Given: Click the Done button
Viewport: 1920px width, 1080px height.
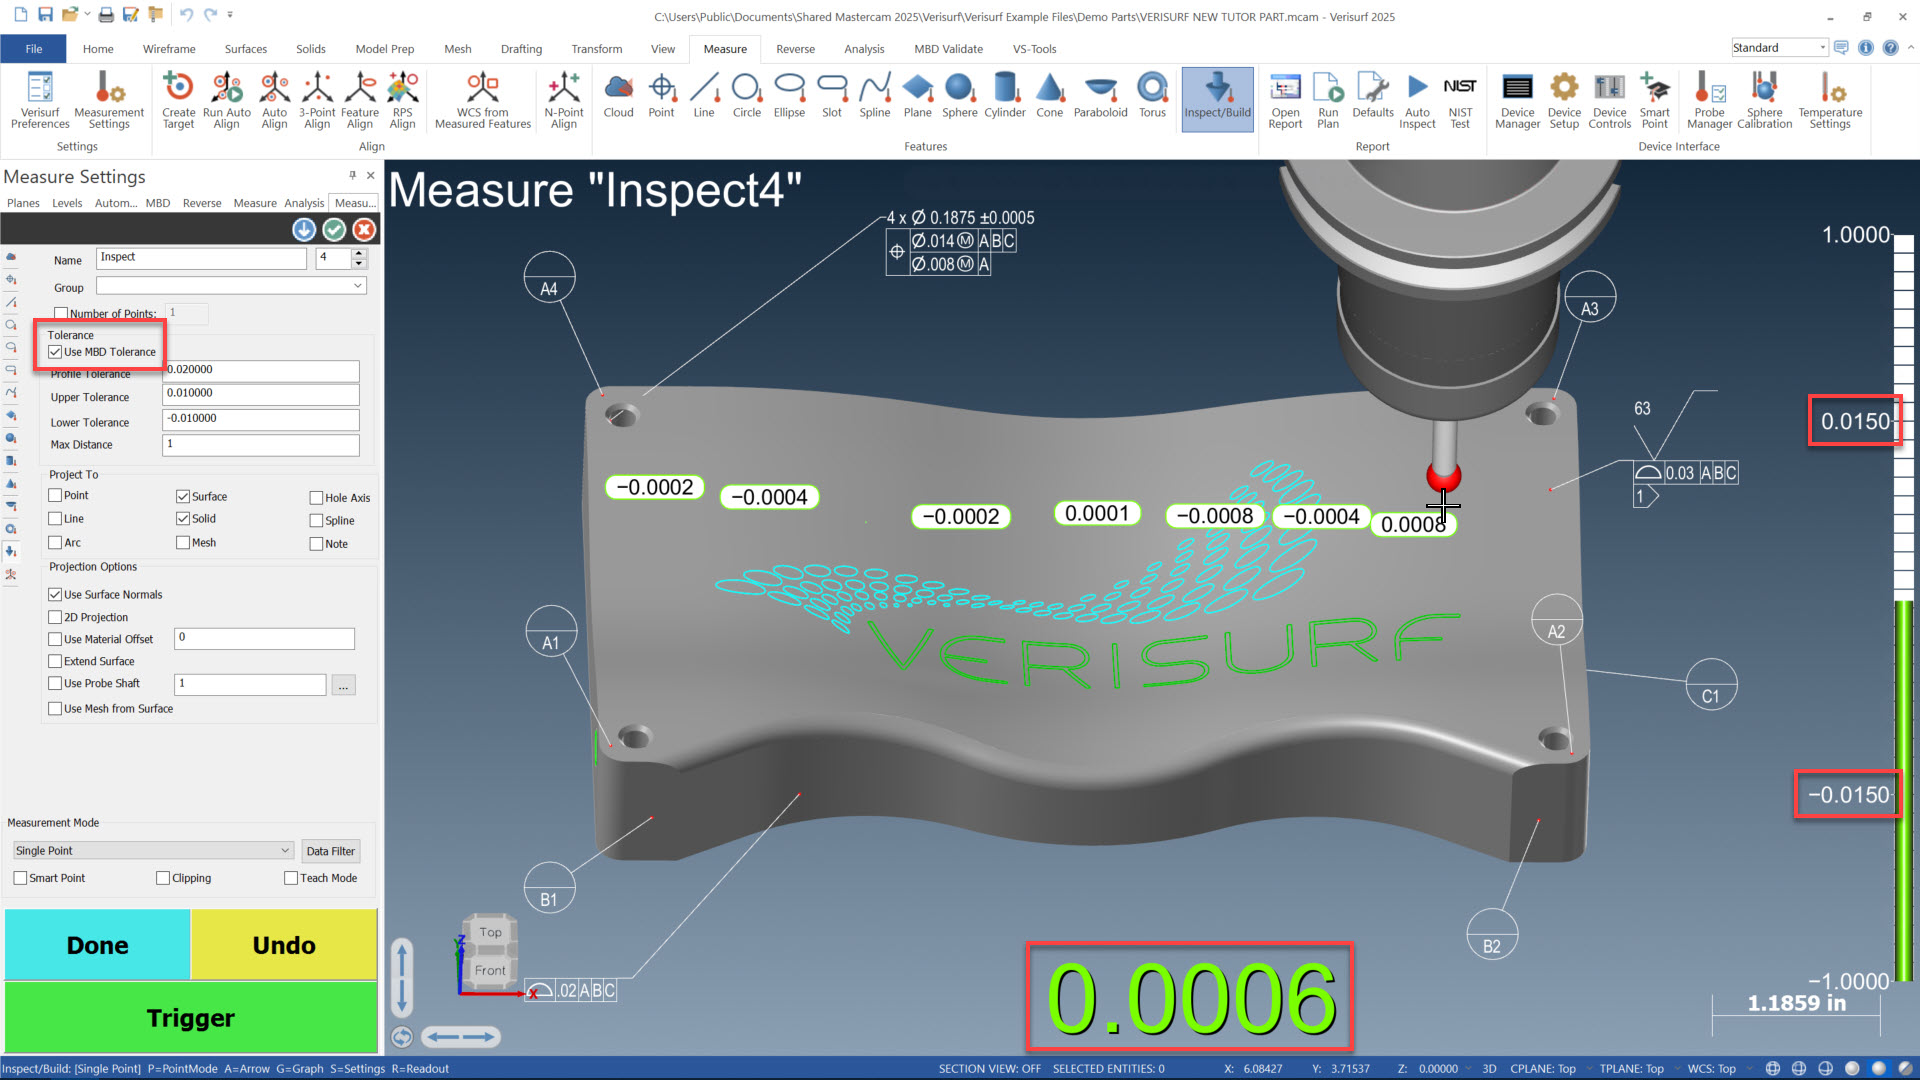Looking at the screenshot, I should [97, 945].
